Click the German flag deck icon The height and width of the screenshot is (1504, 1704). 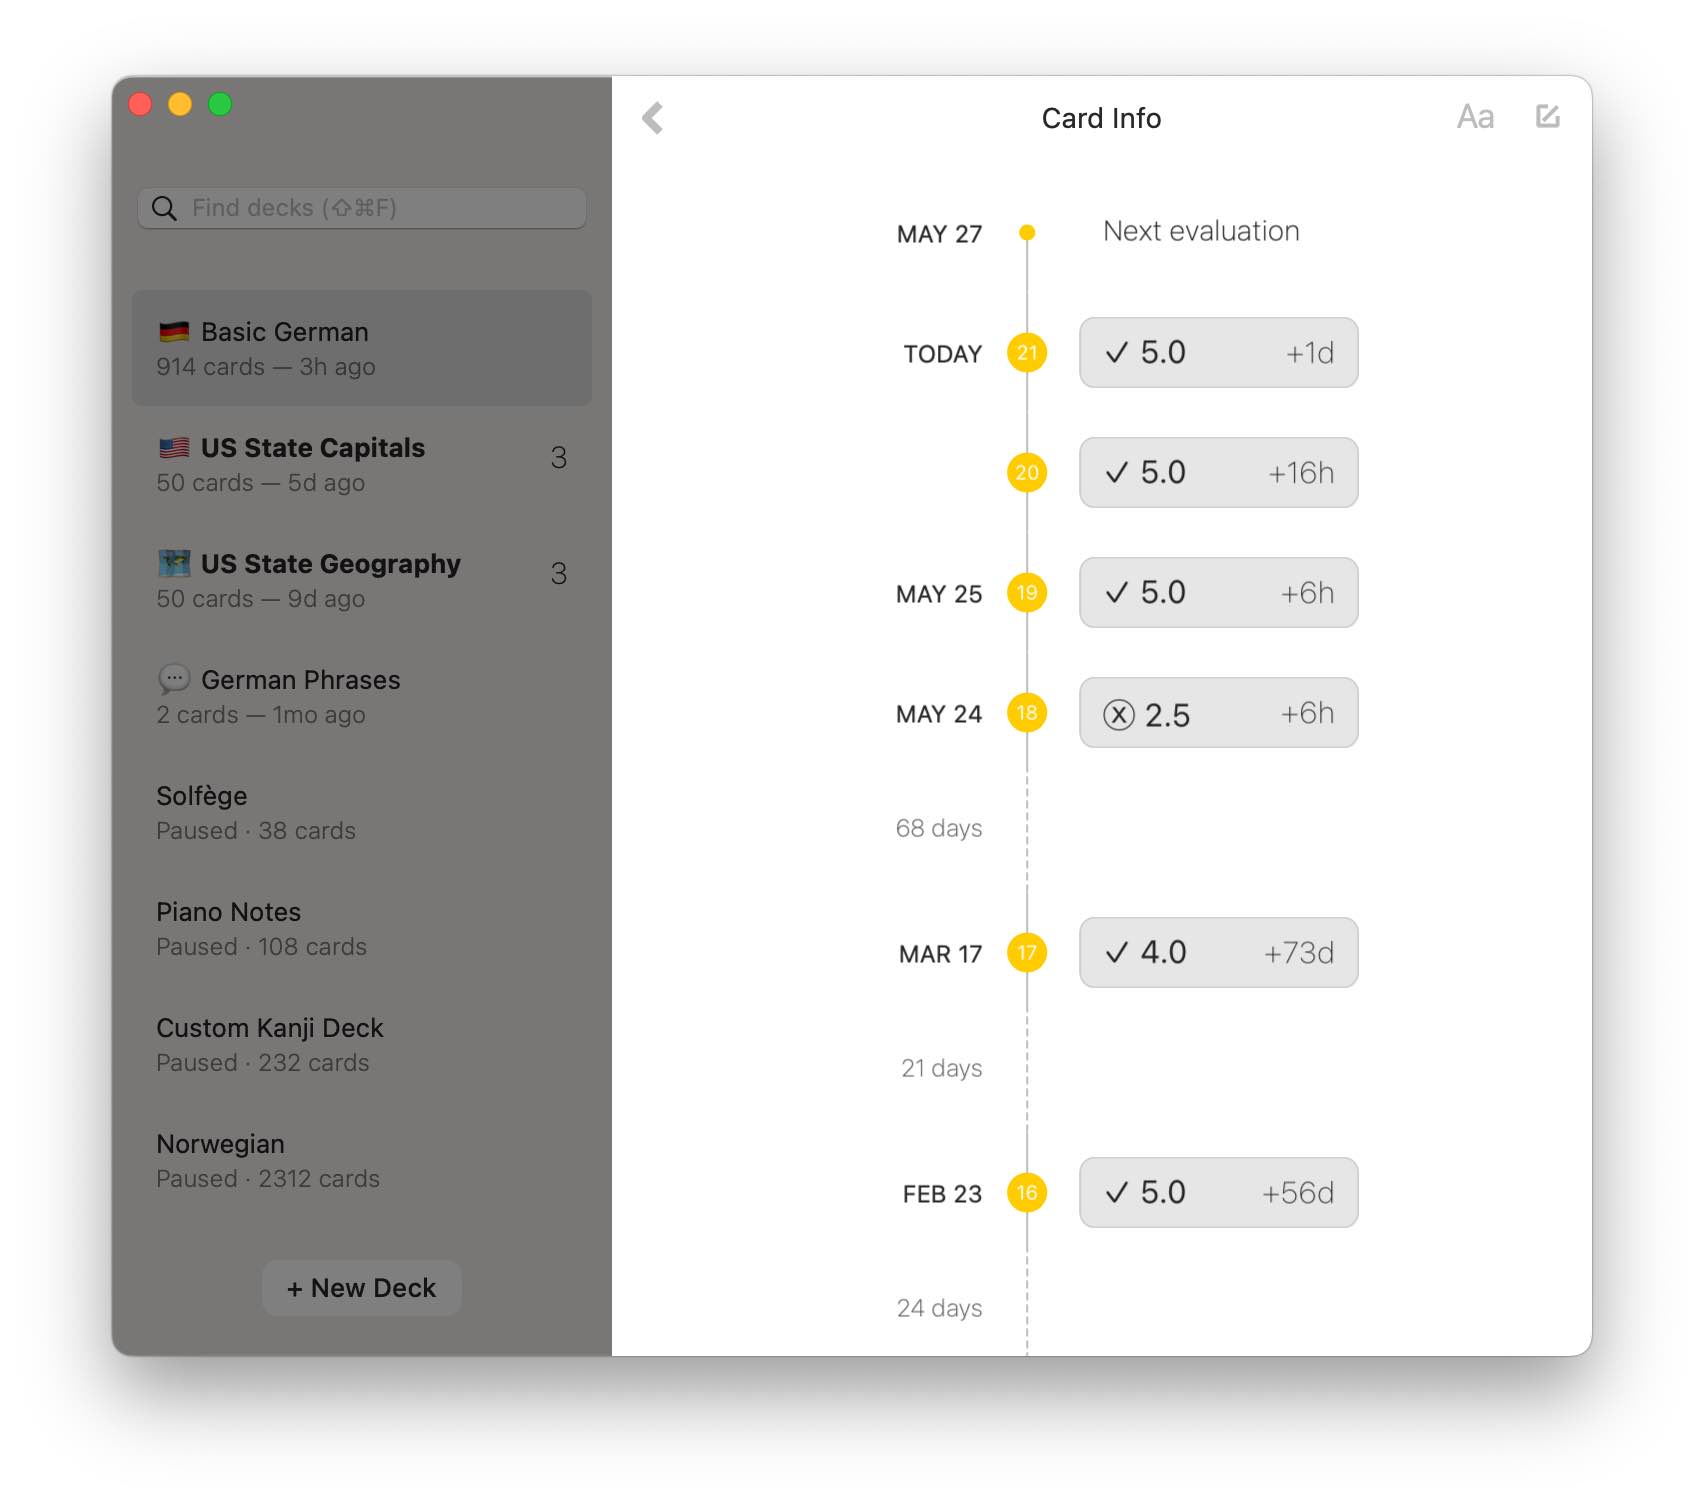point(174,332)
